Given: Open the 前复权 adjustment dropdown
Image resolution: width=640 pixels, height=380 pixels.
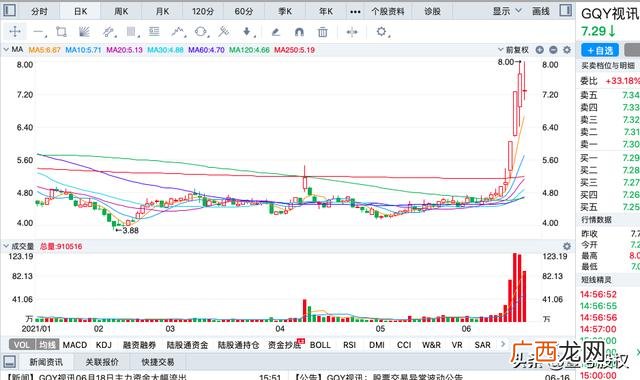Looking at the screenshot, I should click(513, 50).
